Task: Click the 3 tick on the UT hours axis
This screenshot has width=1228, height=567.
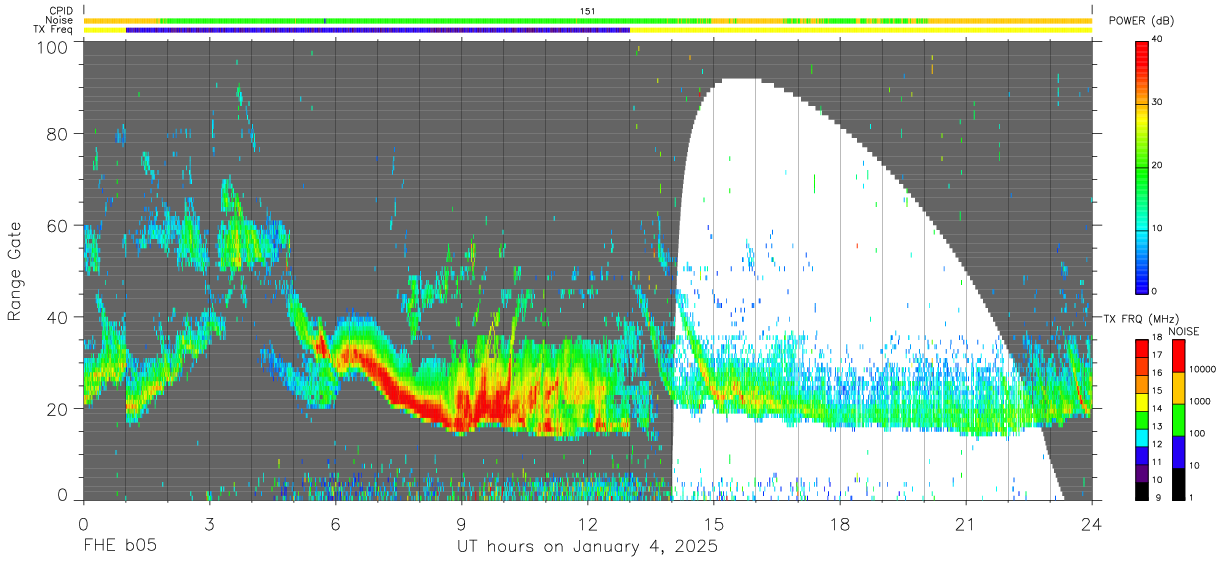Action: point(209,524)
